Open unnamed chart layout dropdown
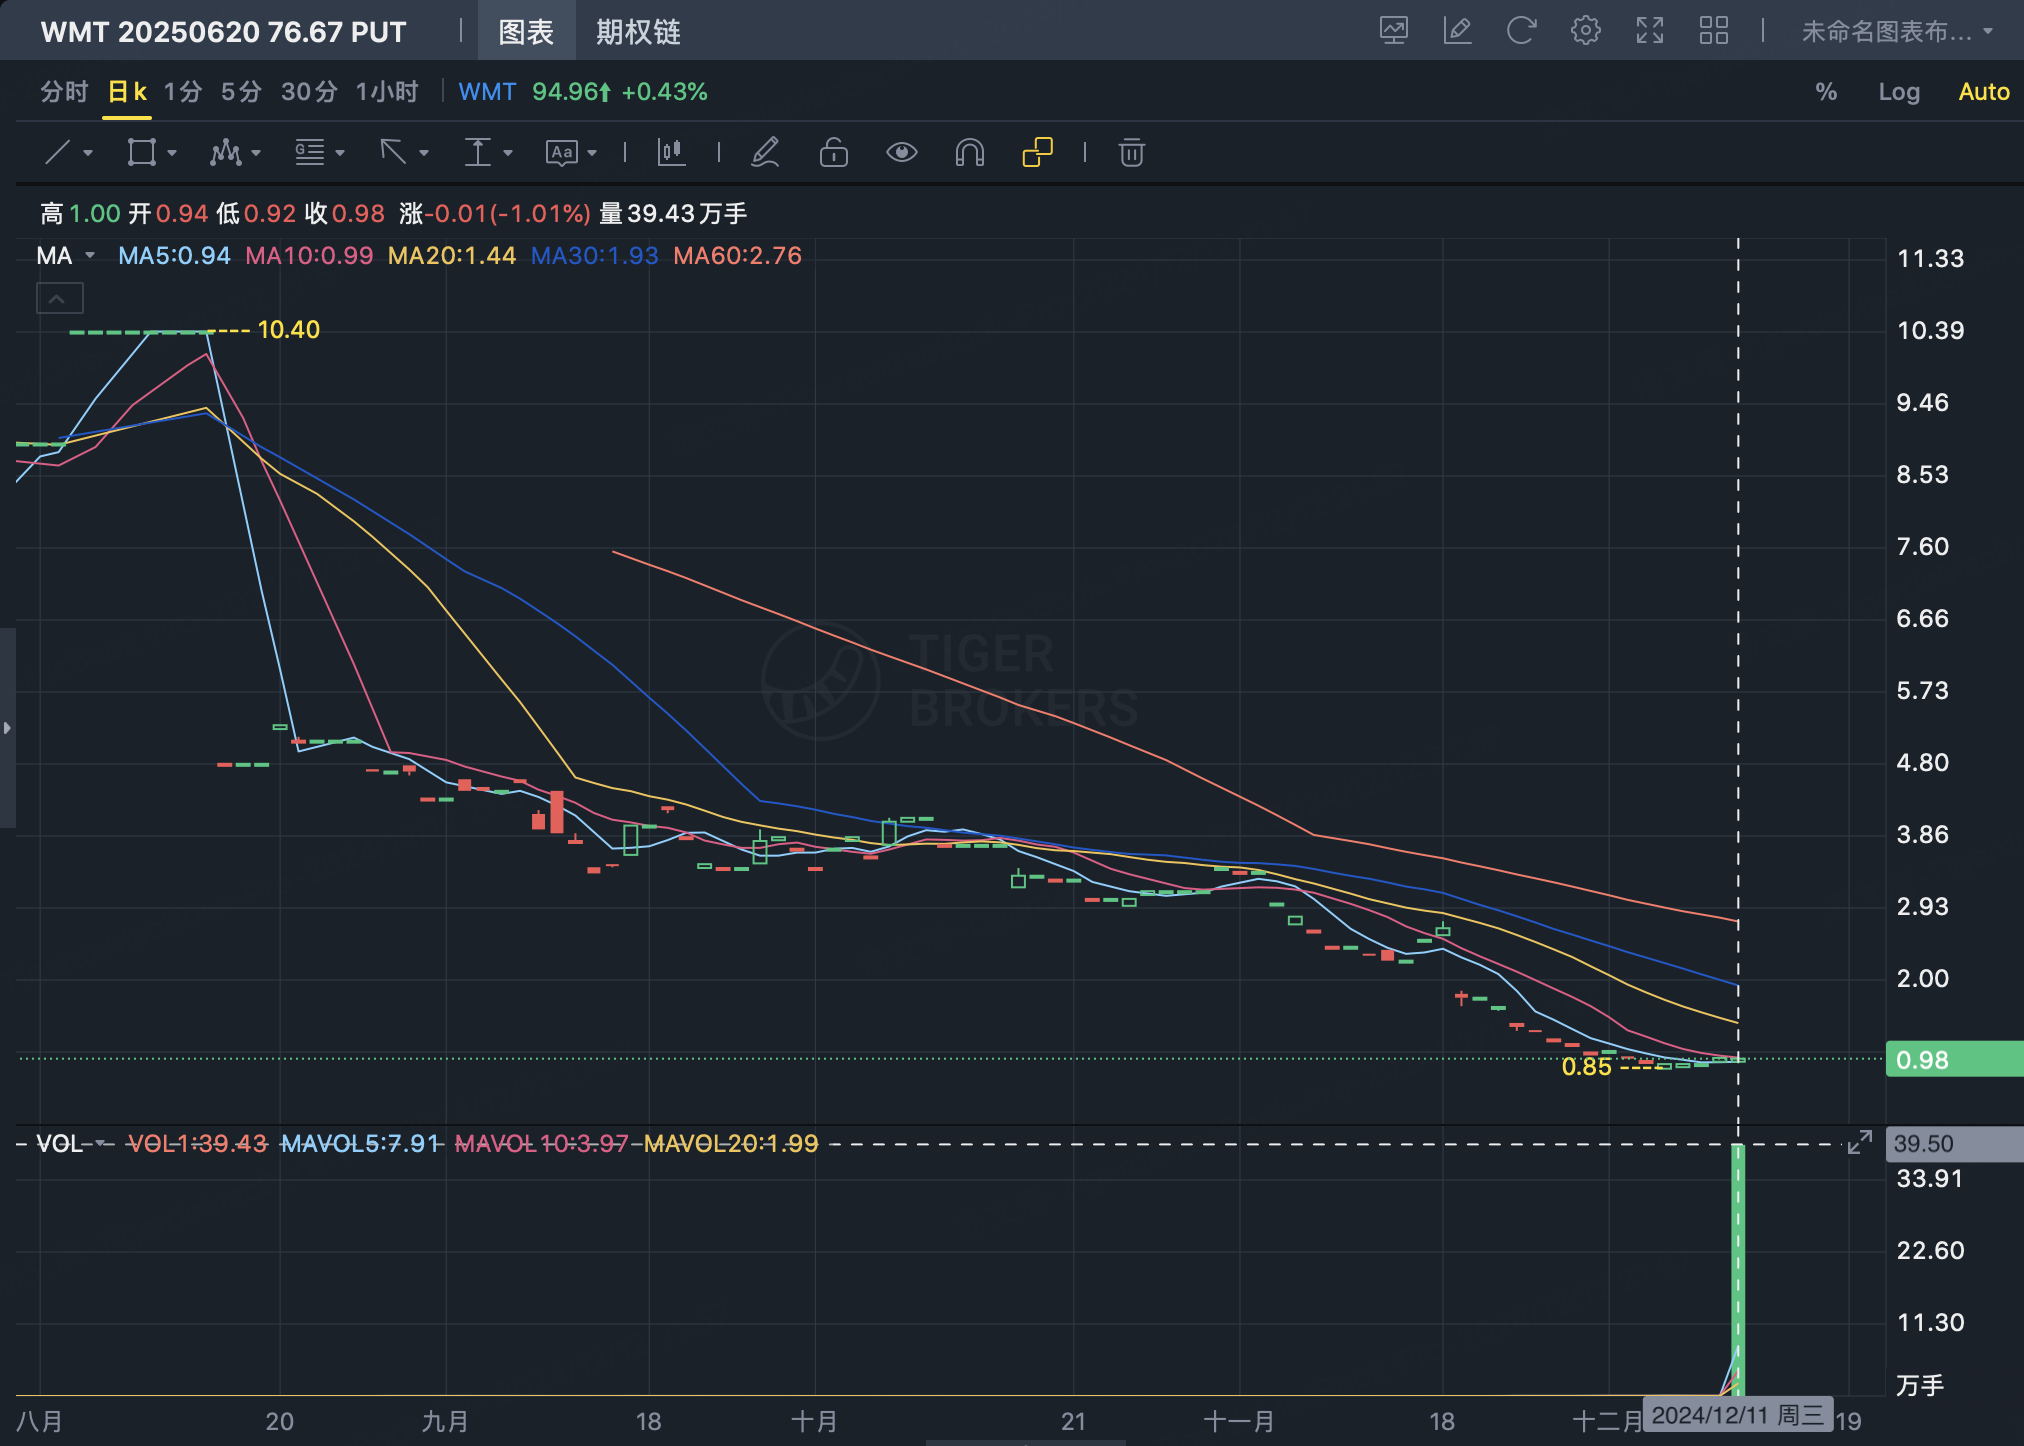 1896,31
